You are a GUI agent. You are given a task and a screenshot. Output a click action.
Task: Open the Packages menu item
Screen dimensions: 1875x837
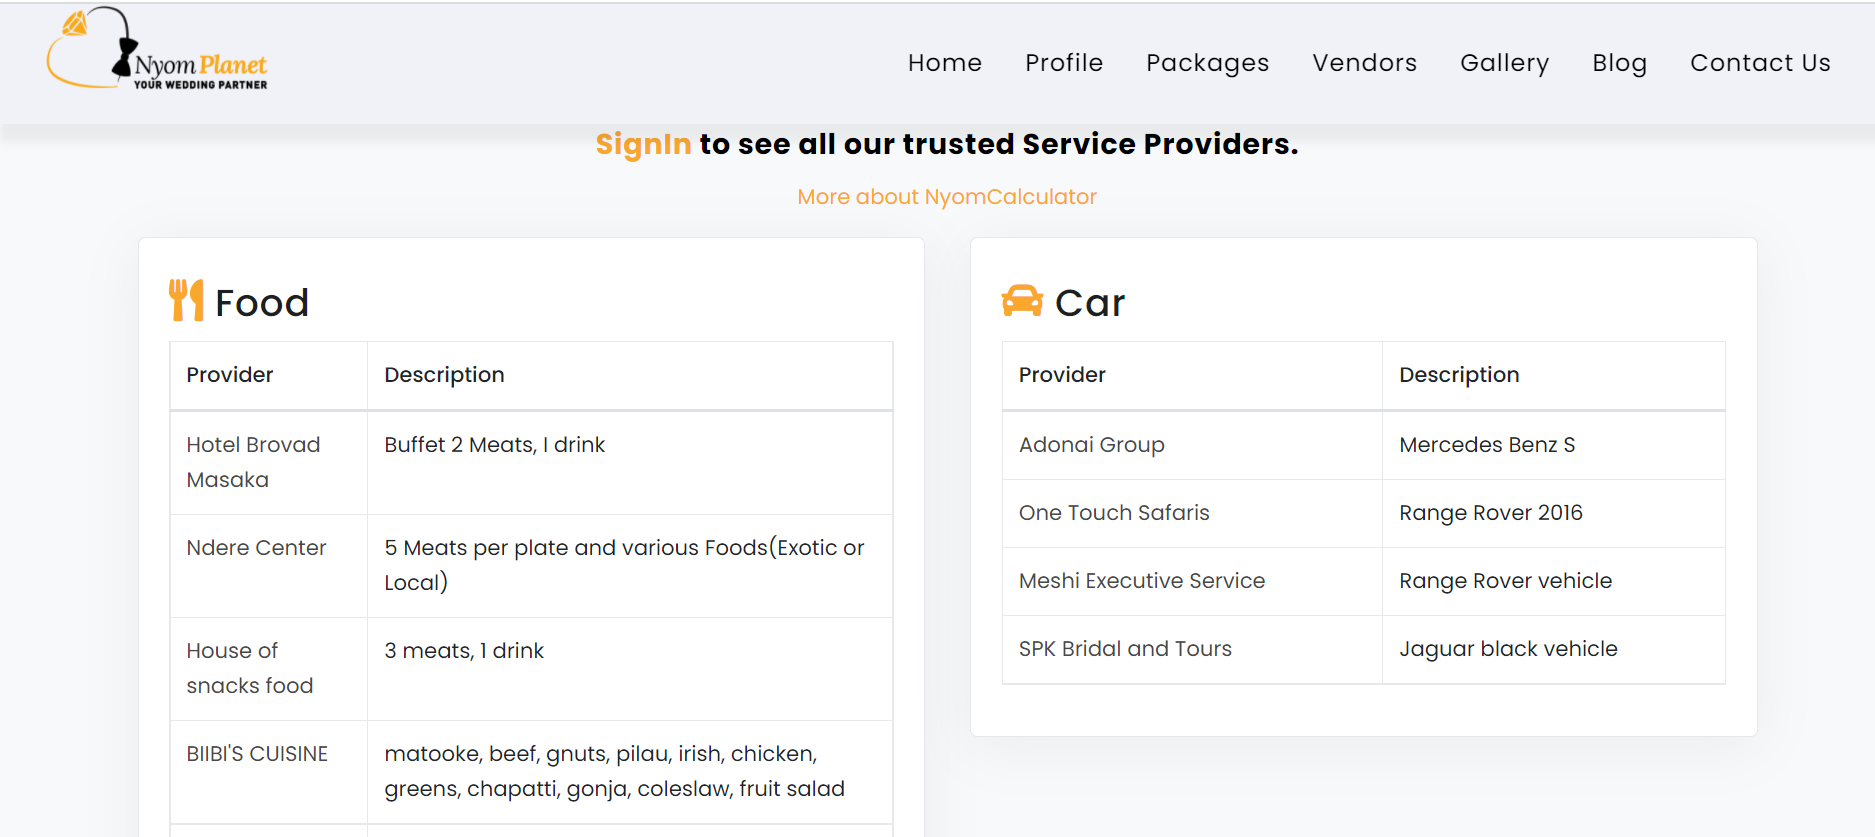1208,63
